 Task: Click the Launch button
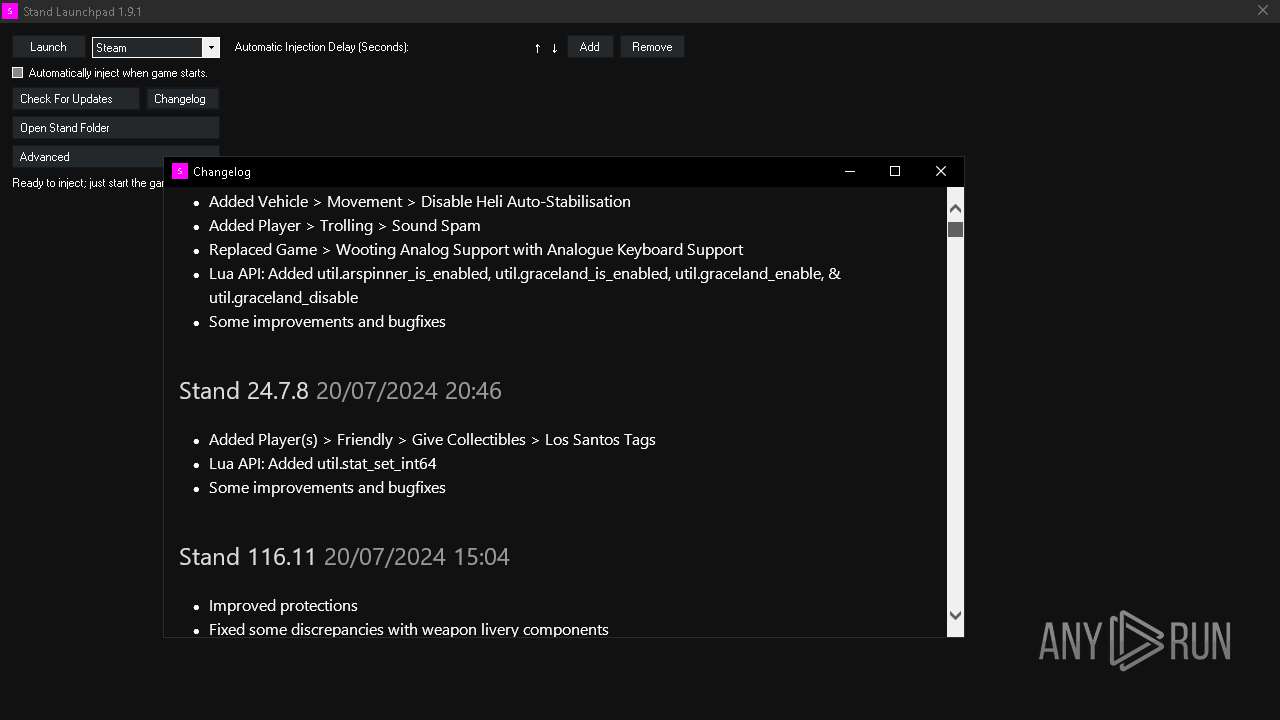coord(48,47)
